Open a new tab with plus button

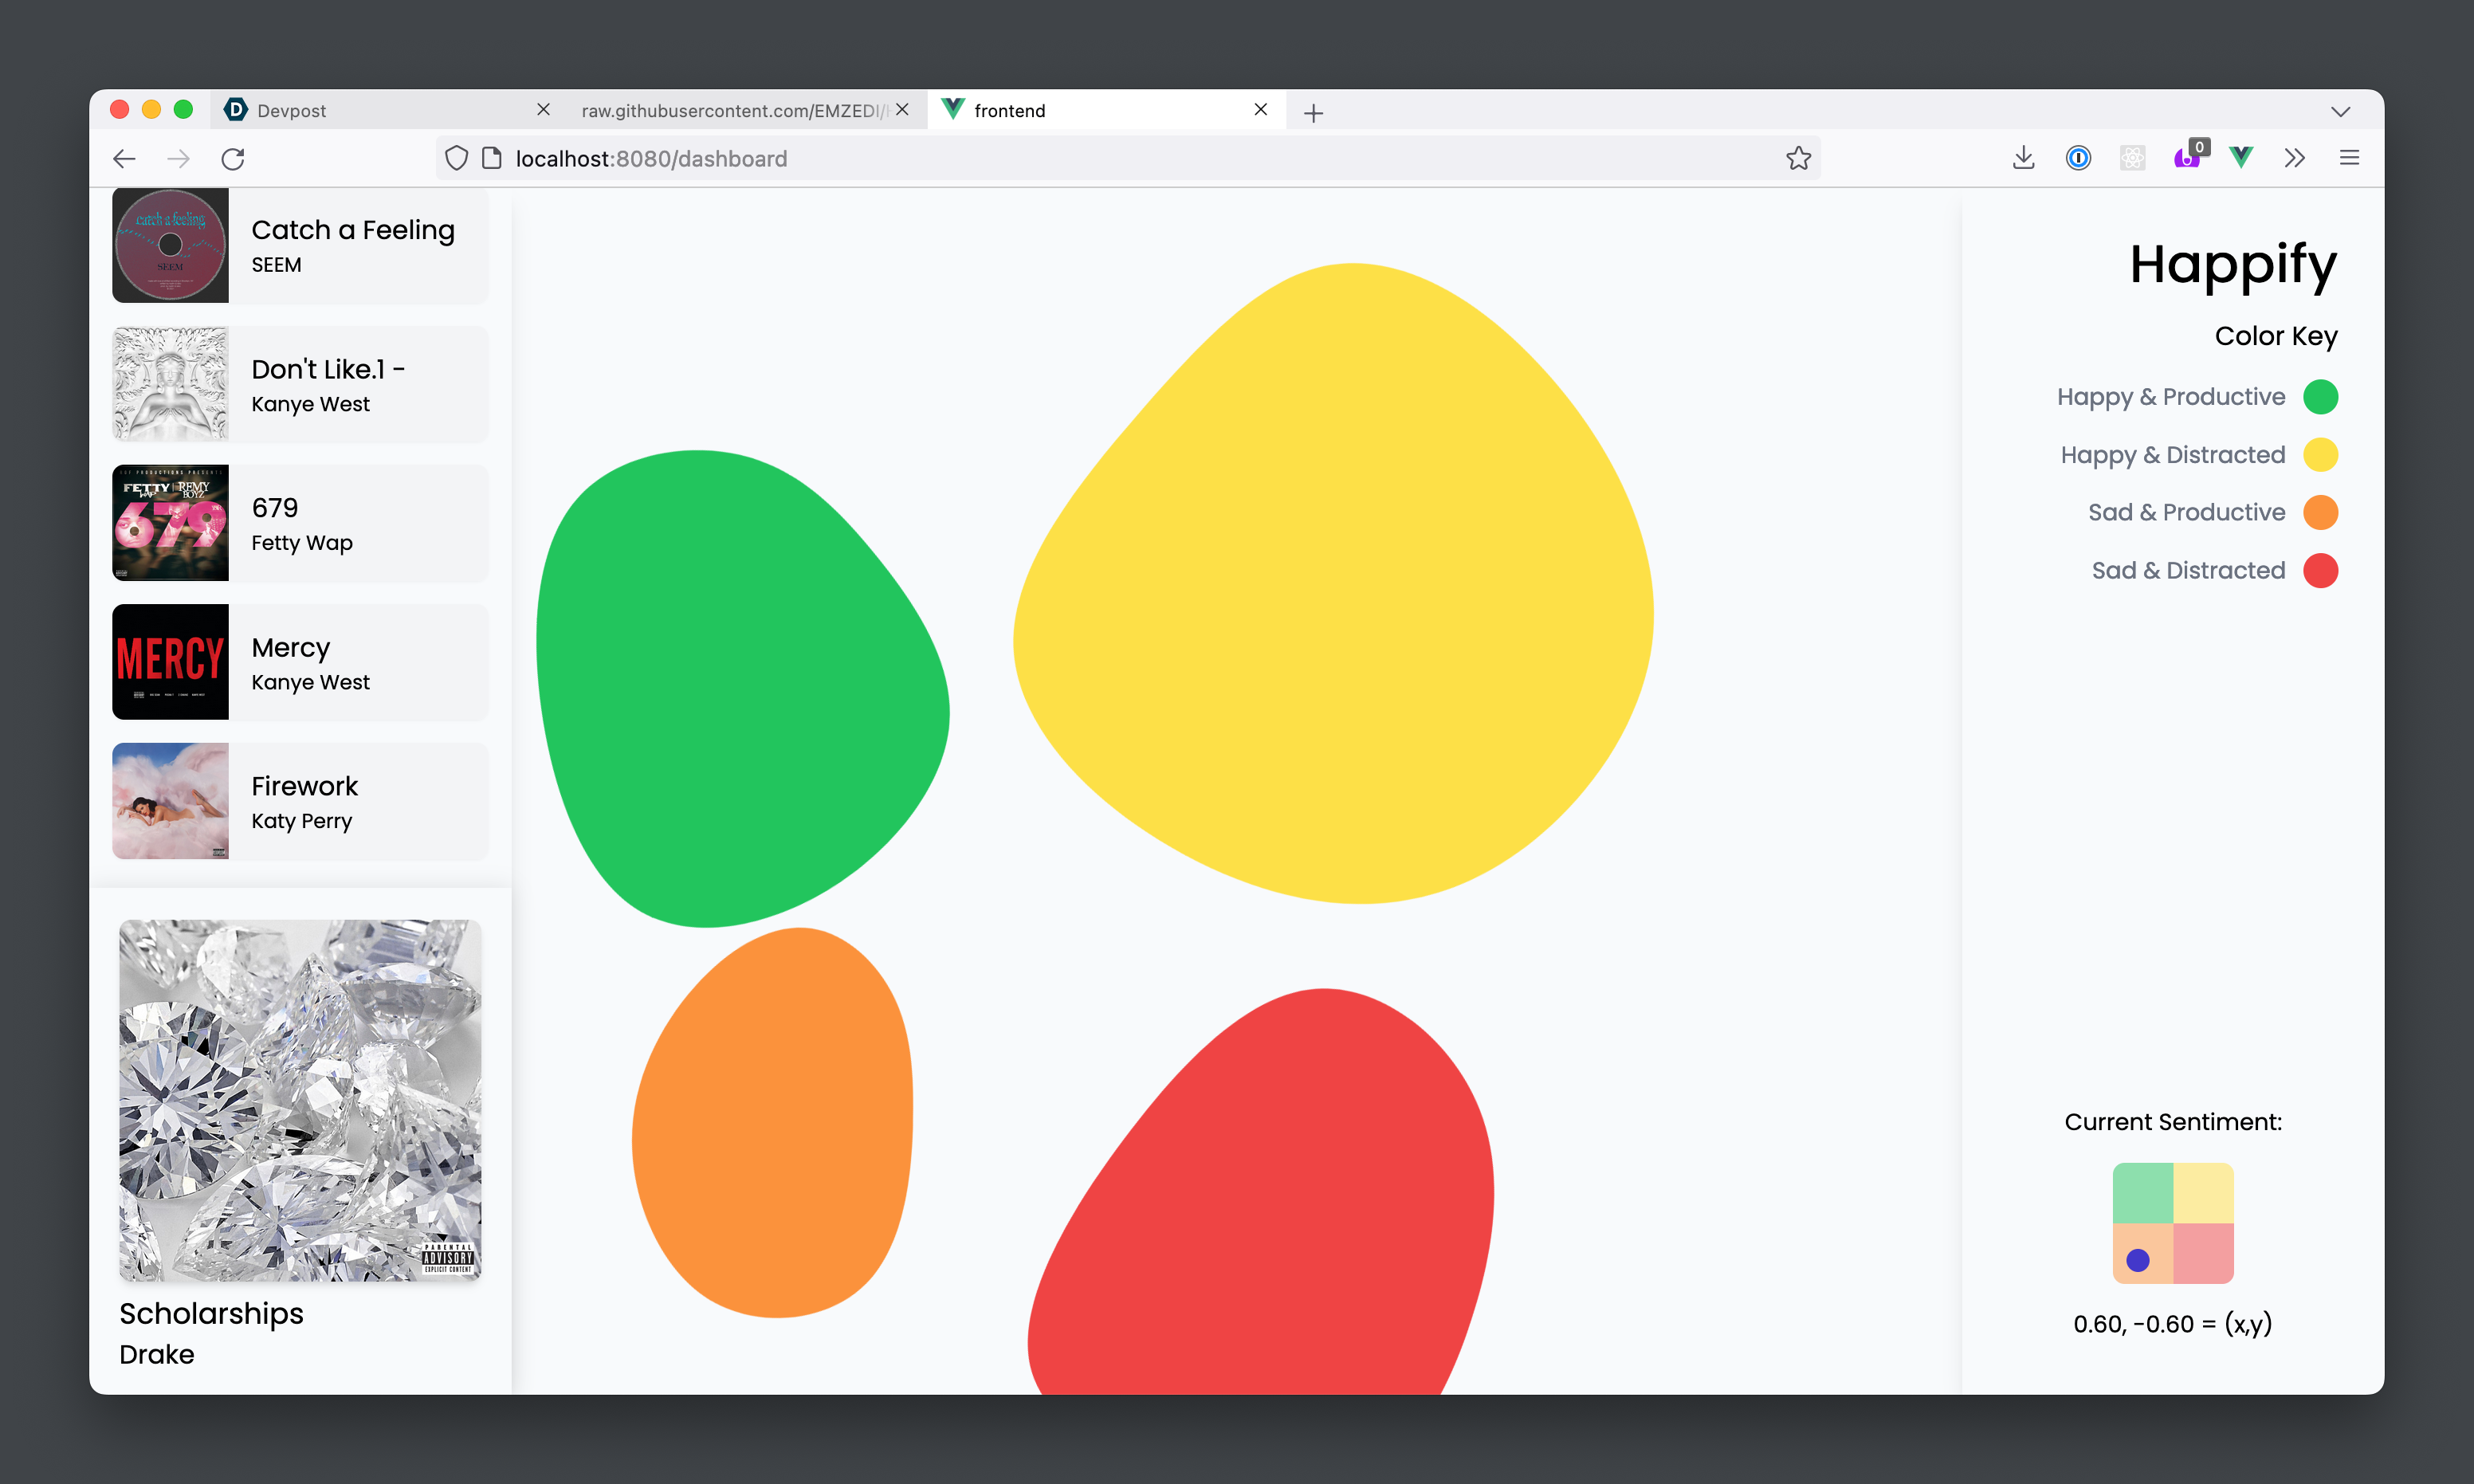1313,113
